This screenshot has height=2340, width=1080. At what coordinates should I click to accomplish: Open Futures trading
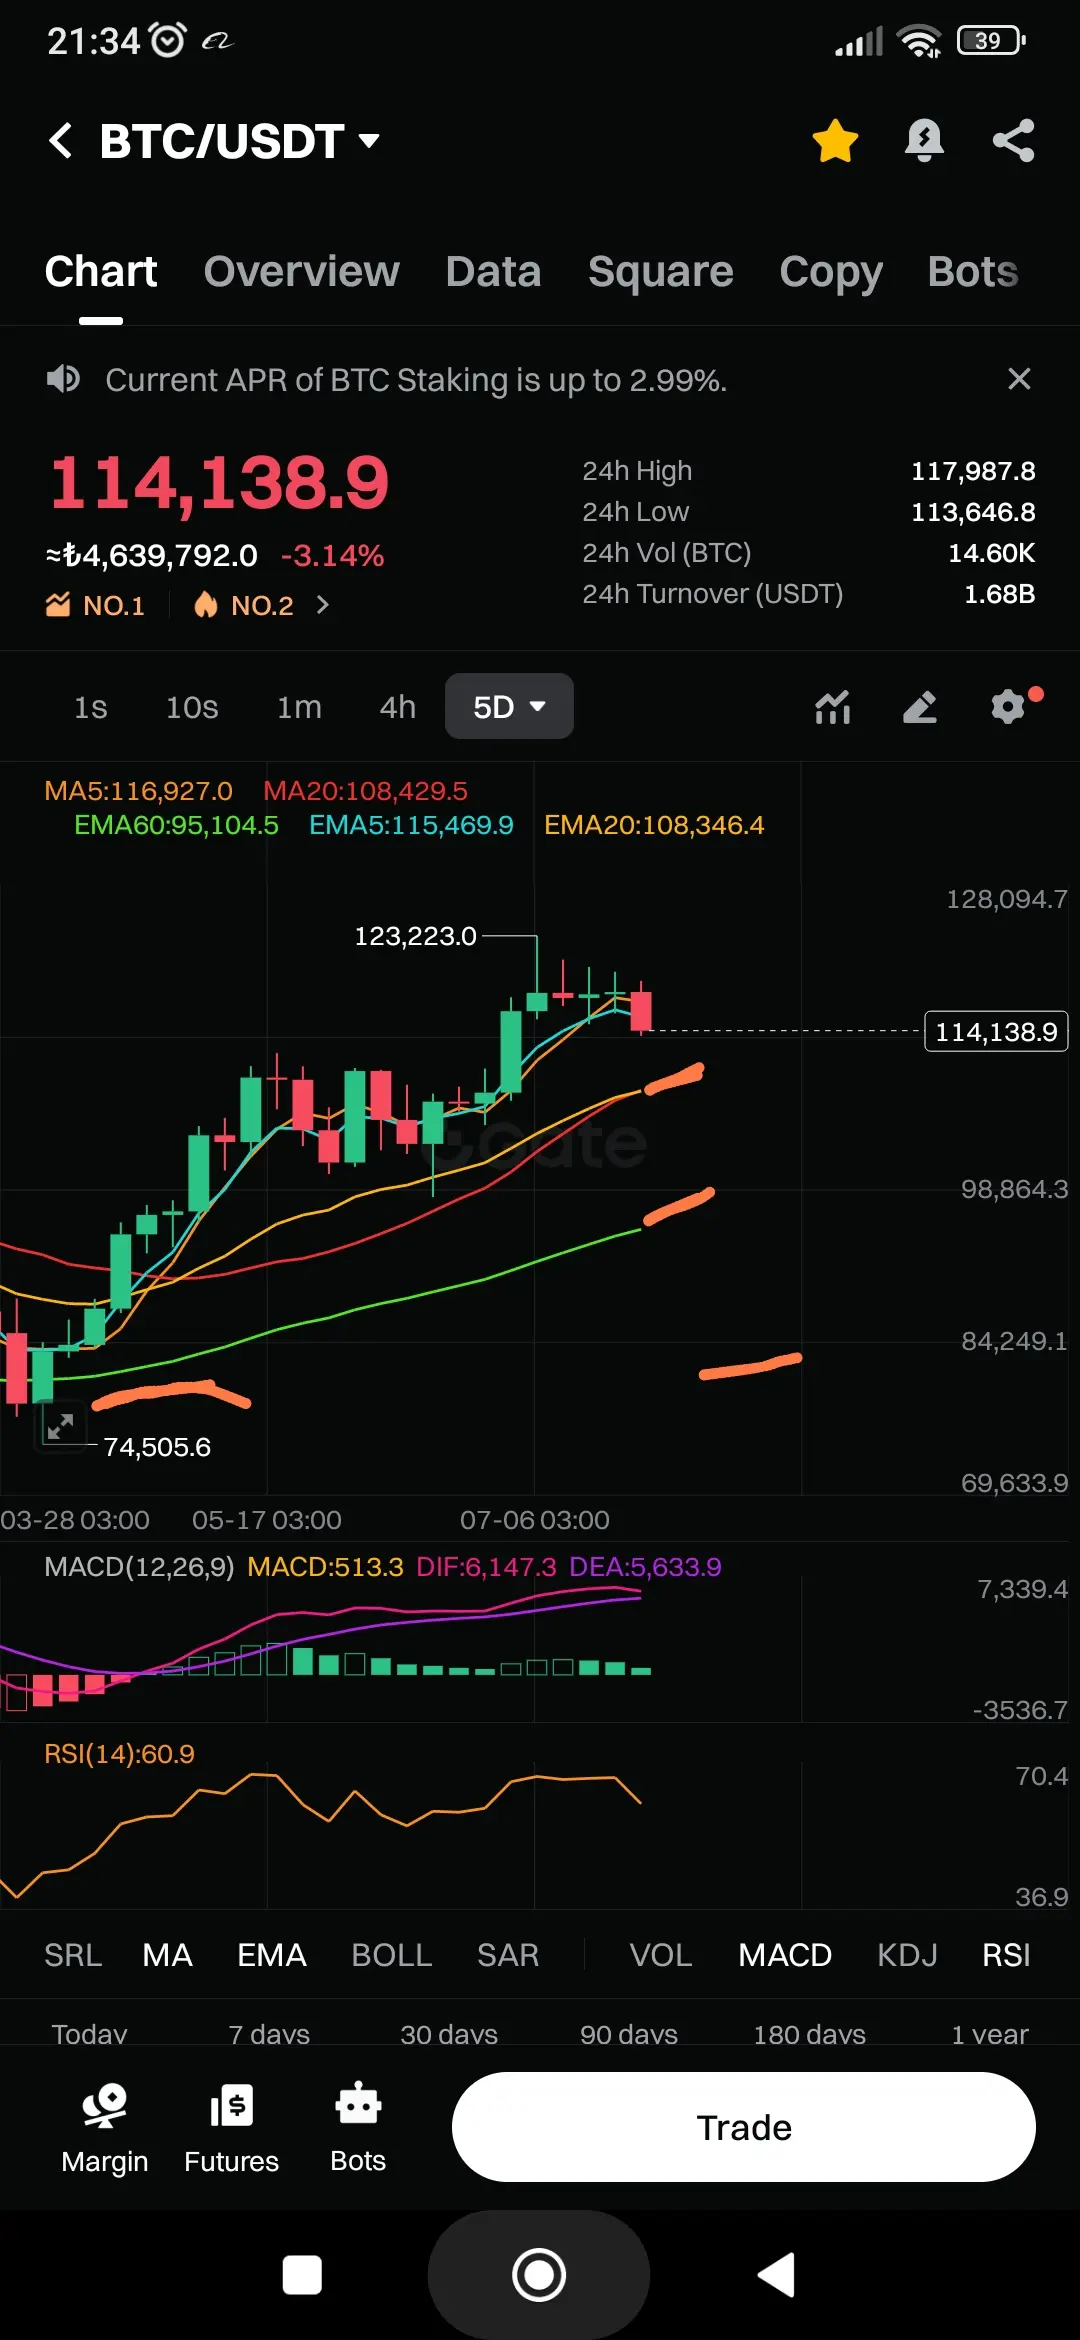(231, 2128)
